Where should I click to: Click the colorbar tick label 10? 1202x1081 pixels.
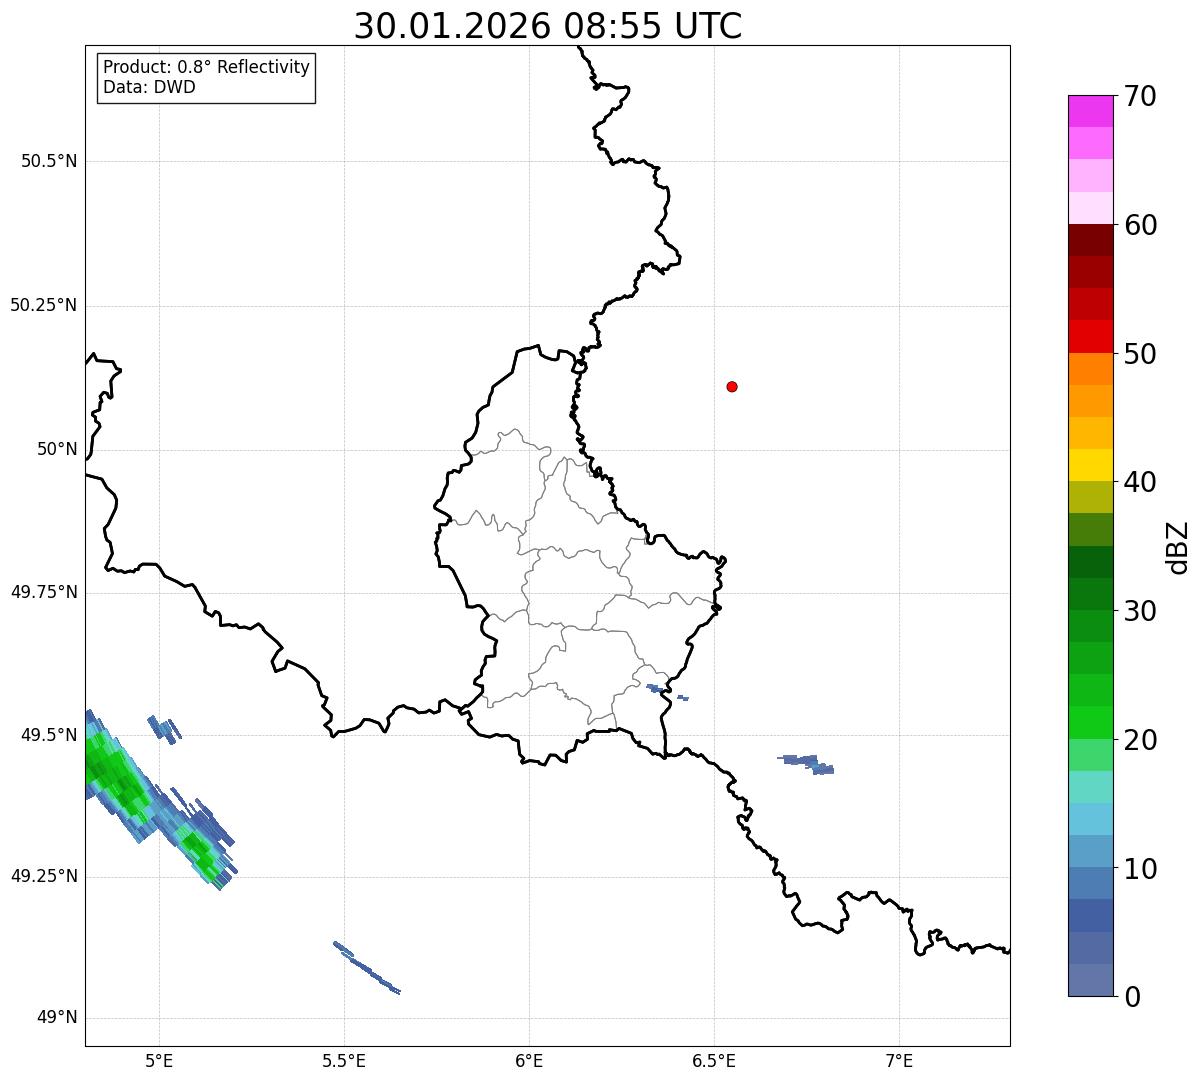coord(1140,869)
